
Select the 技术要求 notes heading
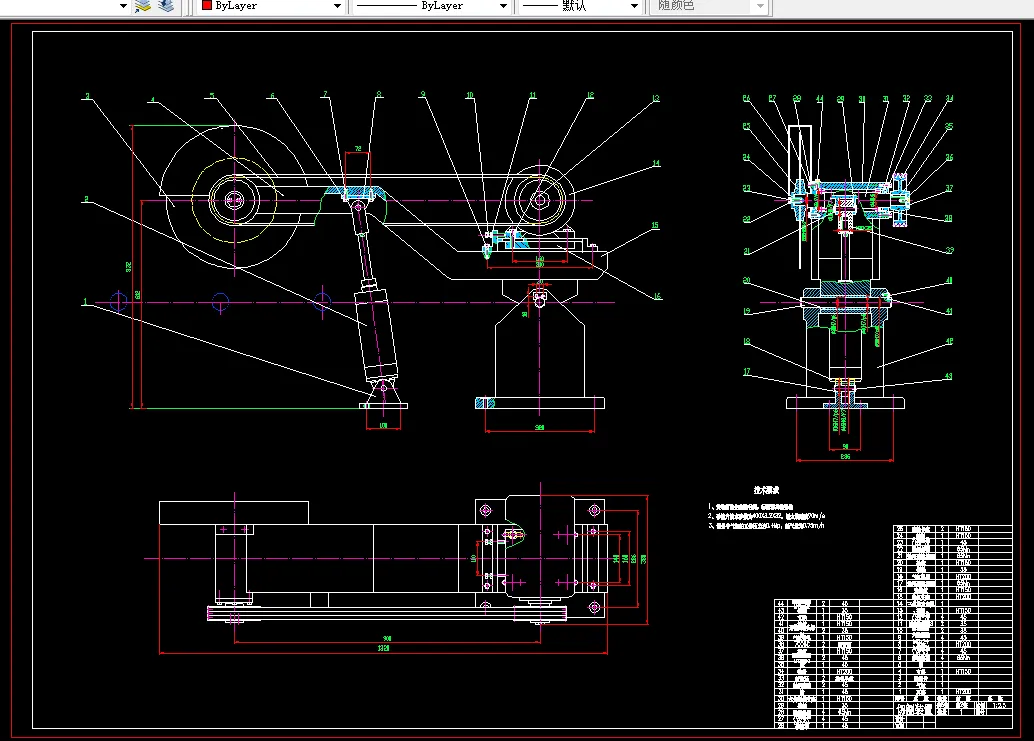point(767,490)
